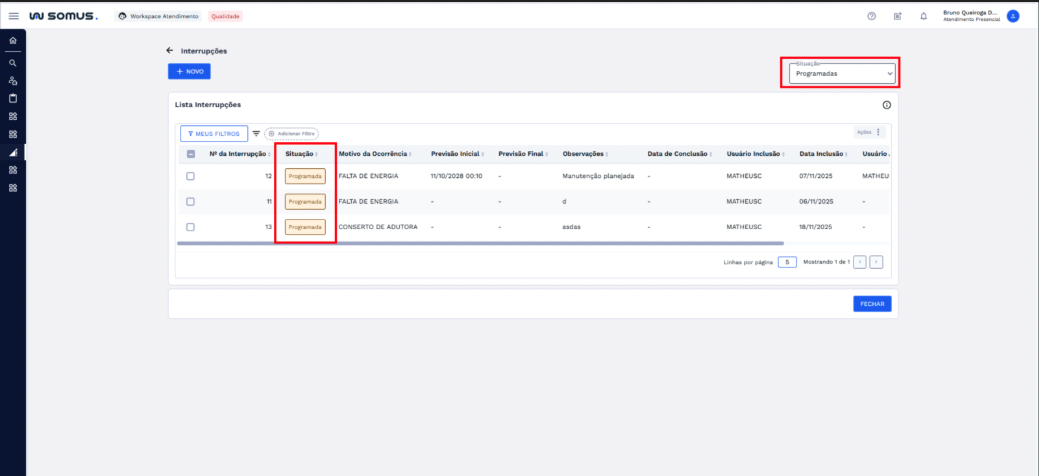Screen dimensions: 1039x476
Task: Open the user avatar icon
Action: pos(1013,16)
